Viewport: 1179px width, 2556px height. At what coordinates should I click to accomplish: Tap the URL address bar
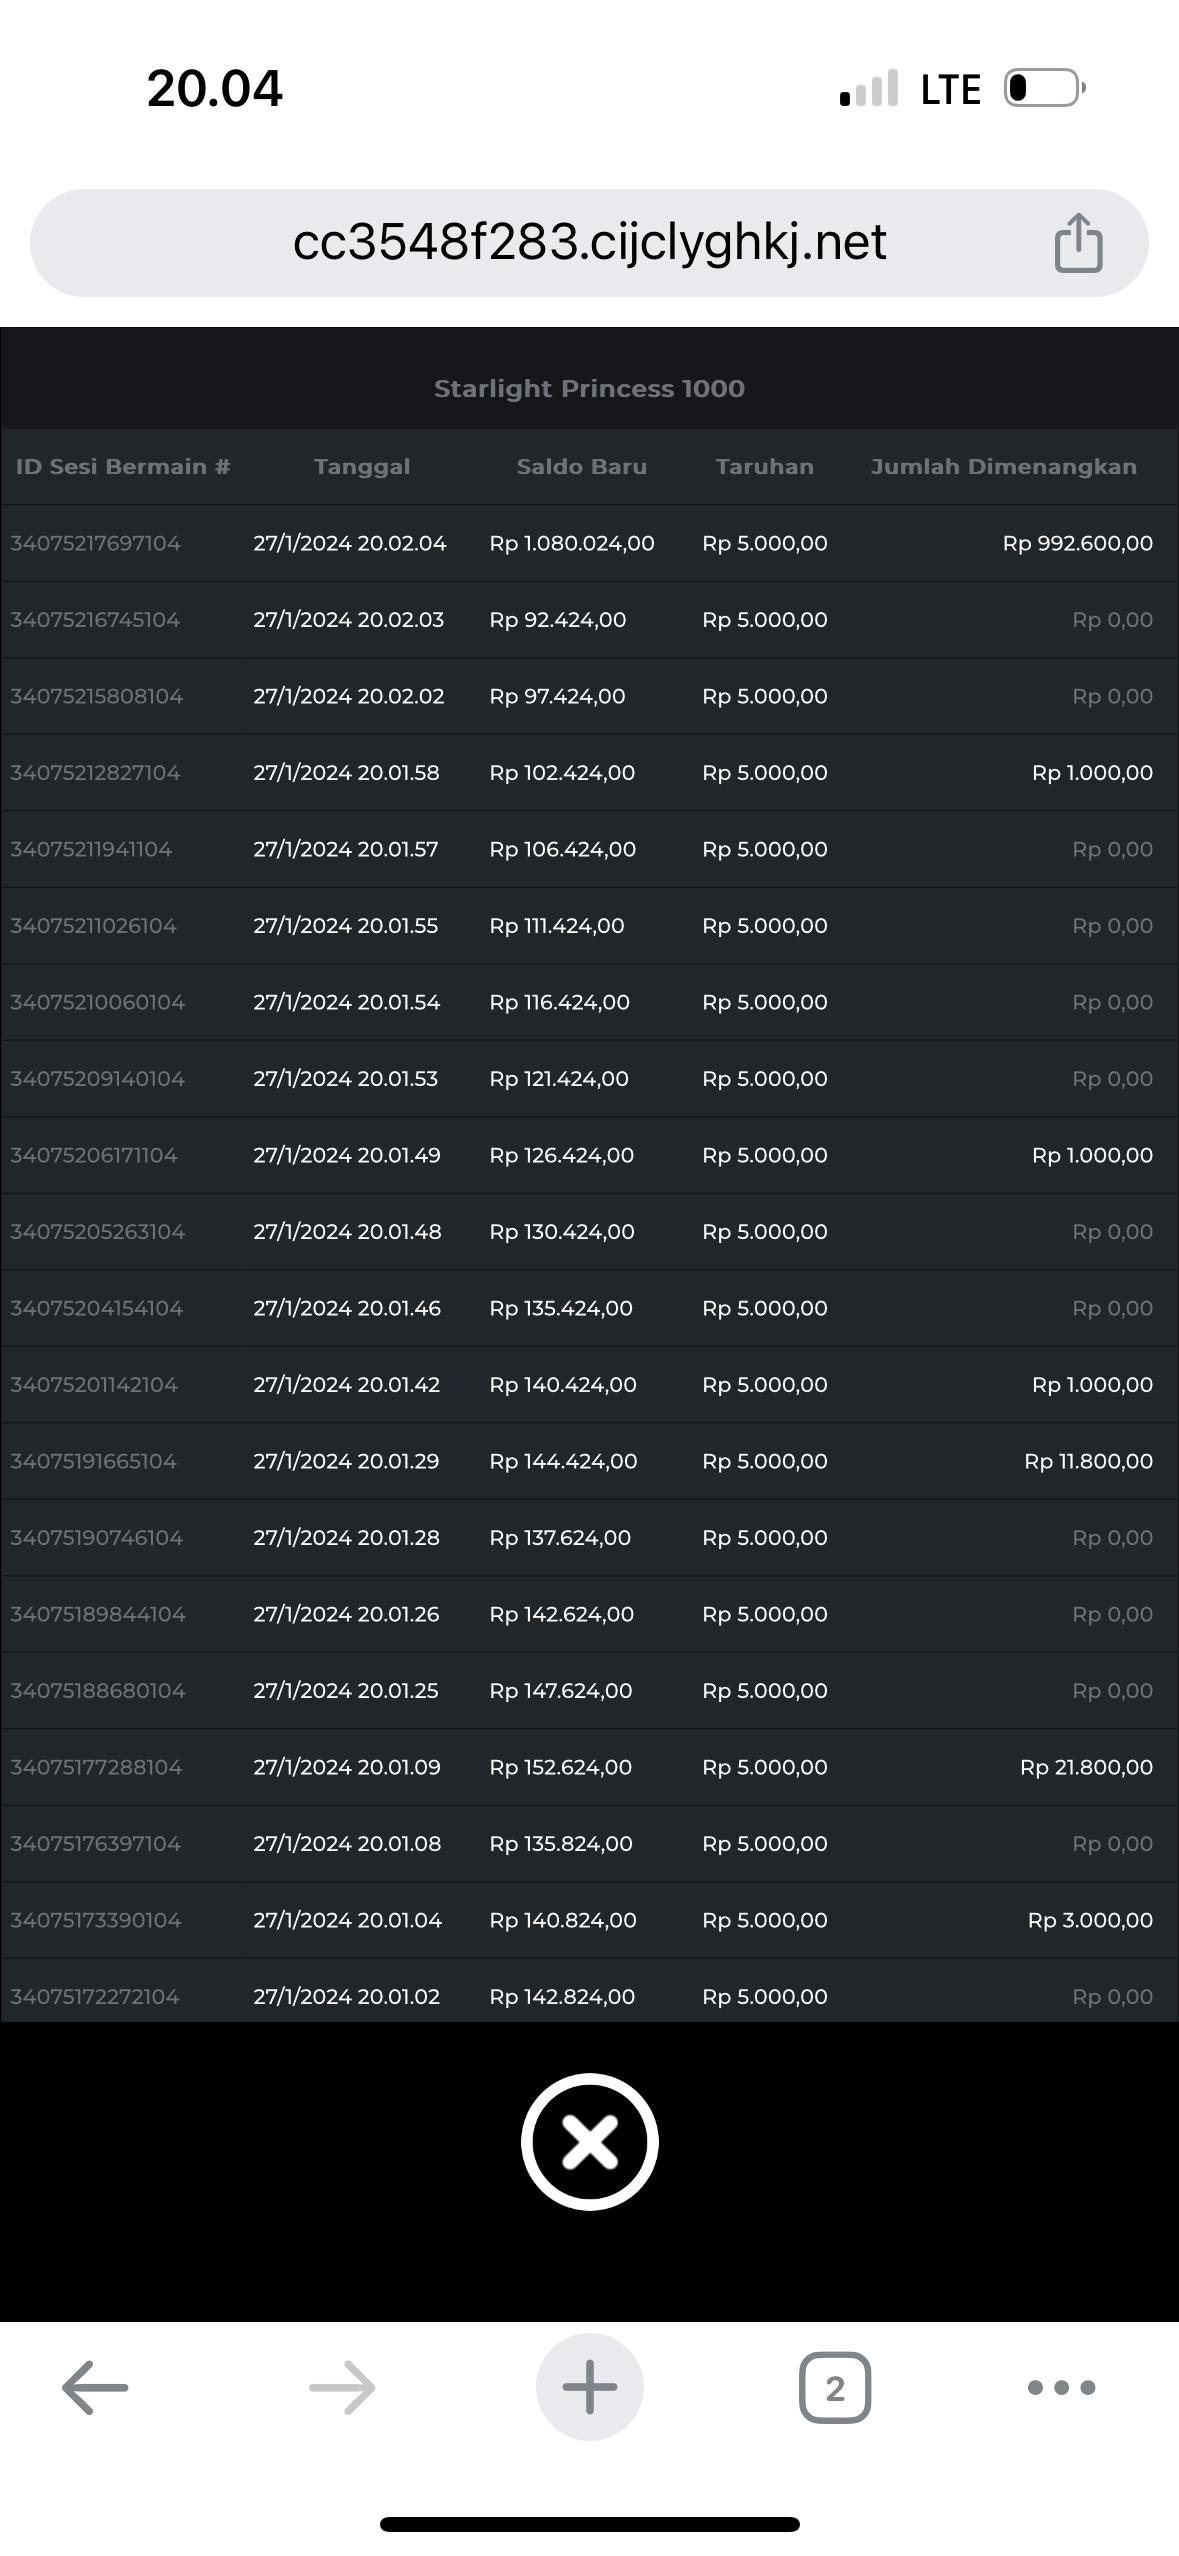tap(589, 243)
